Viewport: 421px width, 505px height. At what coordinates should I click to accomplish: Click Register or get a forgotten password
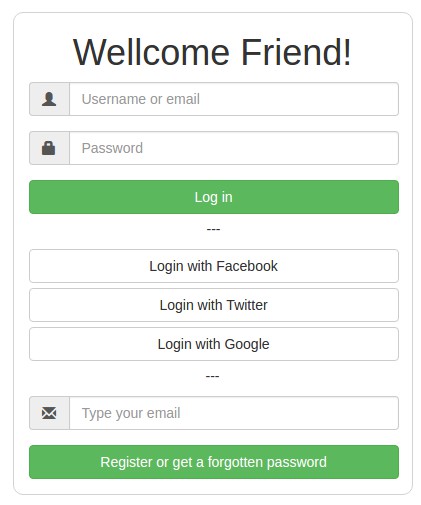point(214,462)
